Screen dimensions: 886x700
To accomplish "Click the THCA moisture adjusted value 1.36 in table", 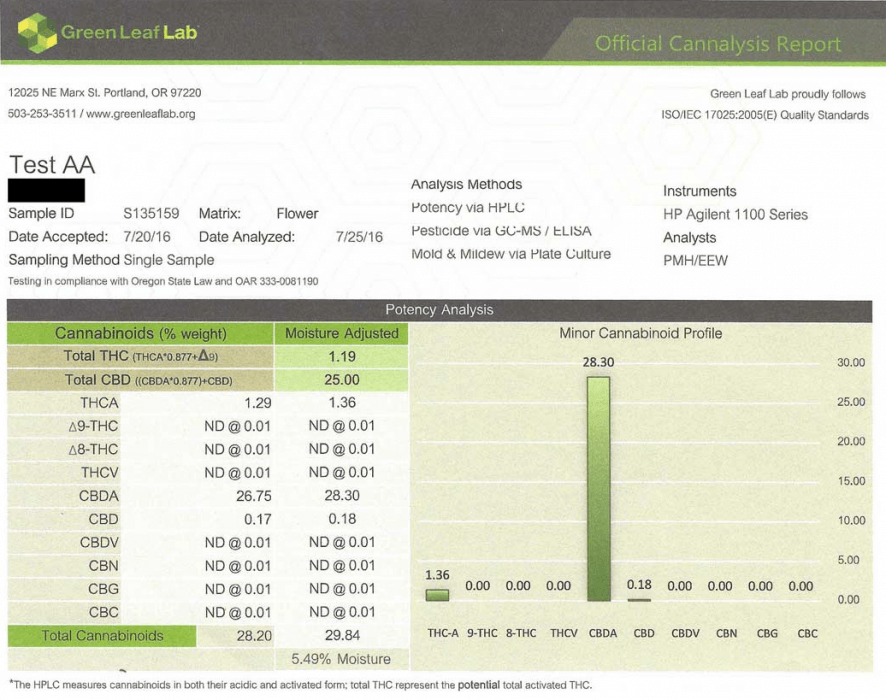I will (x=342, y=403).
